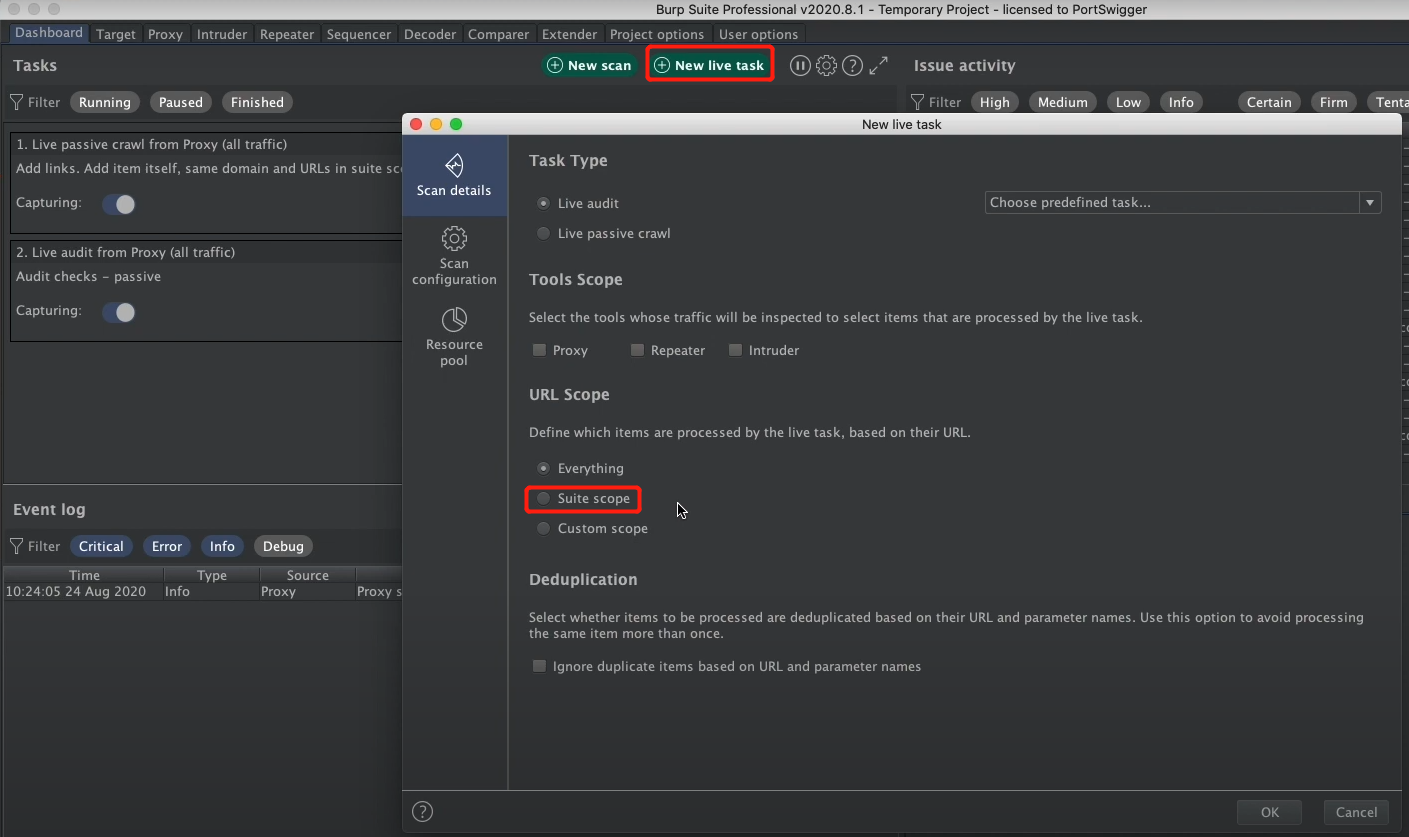This screenshot has width=1409, height=837.
Task: Select the Live passive crawl radio button
Action: coord(543,233)
